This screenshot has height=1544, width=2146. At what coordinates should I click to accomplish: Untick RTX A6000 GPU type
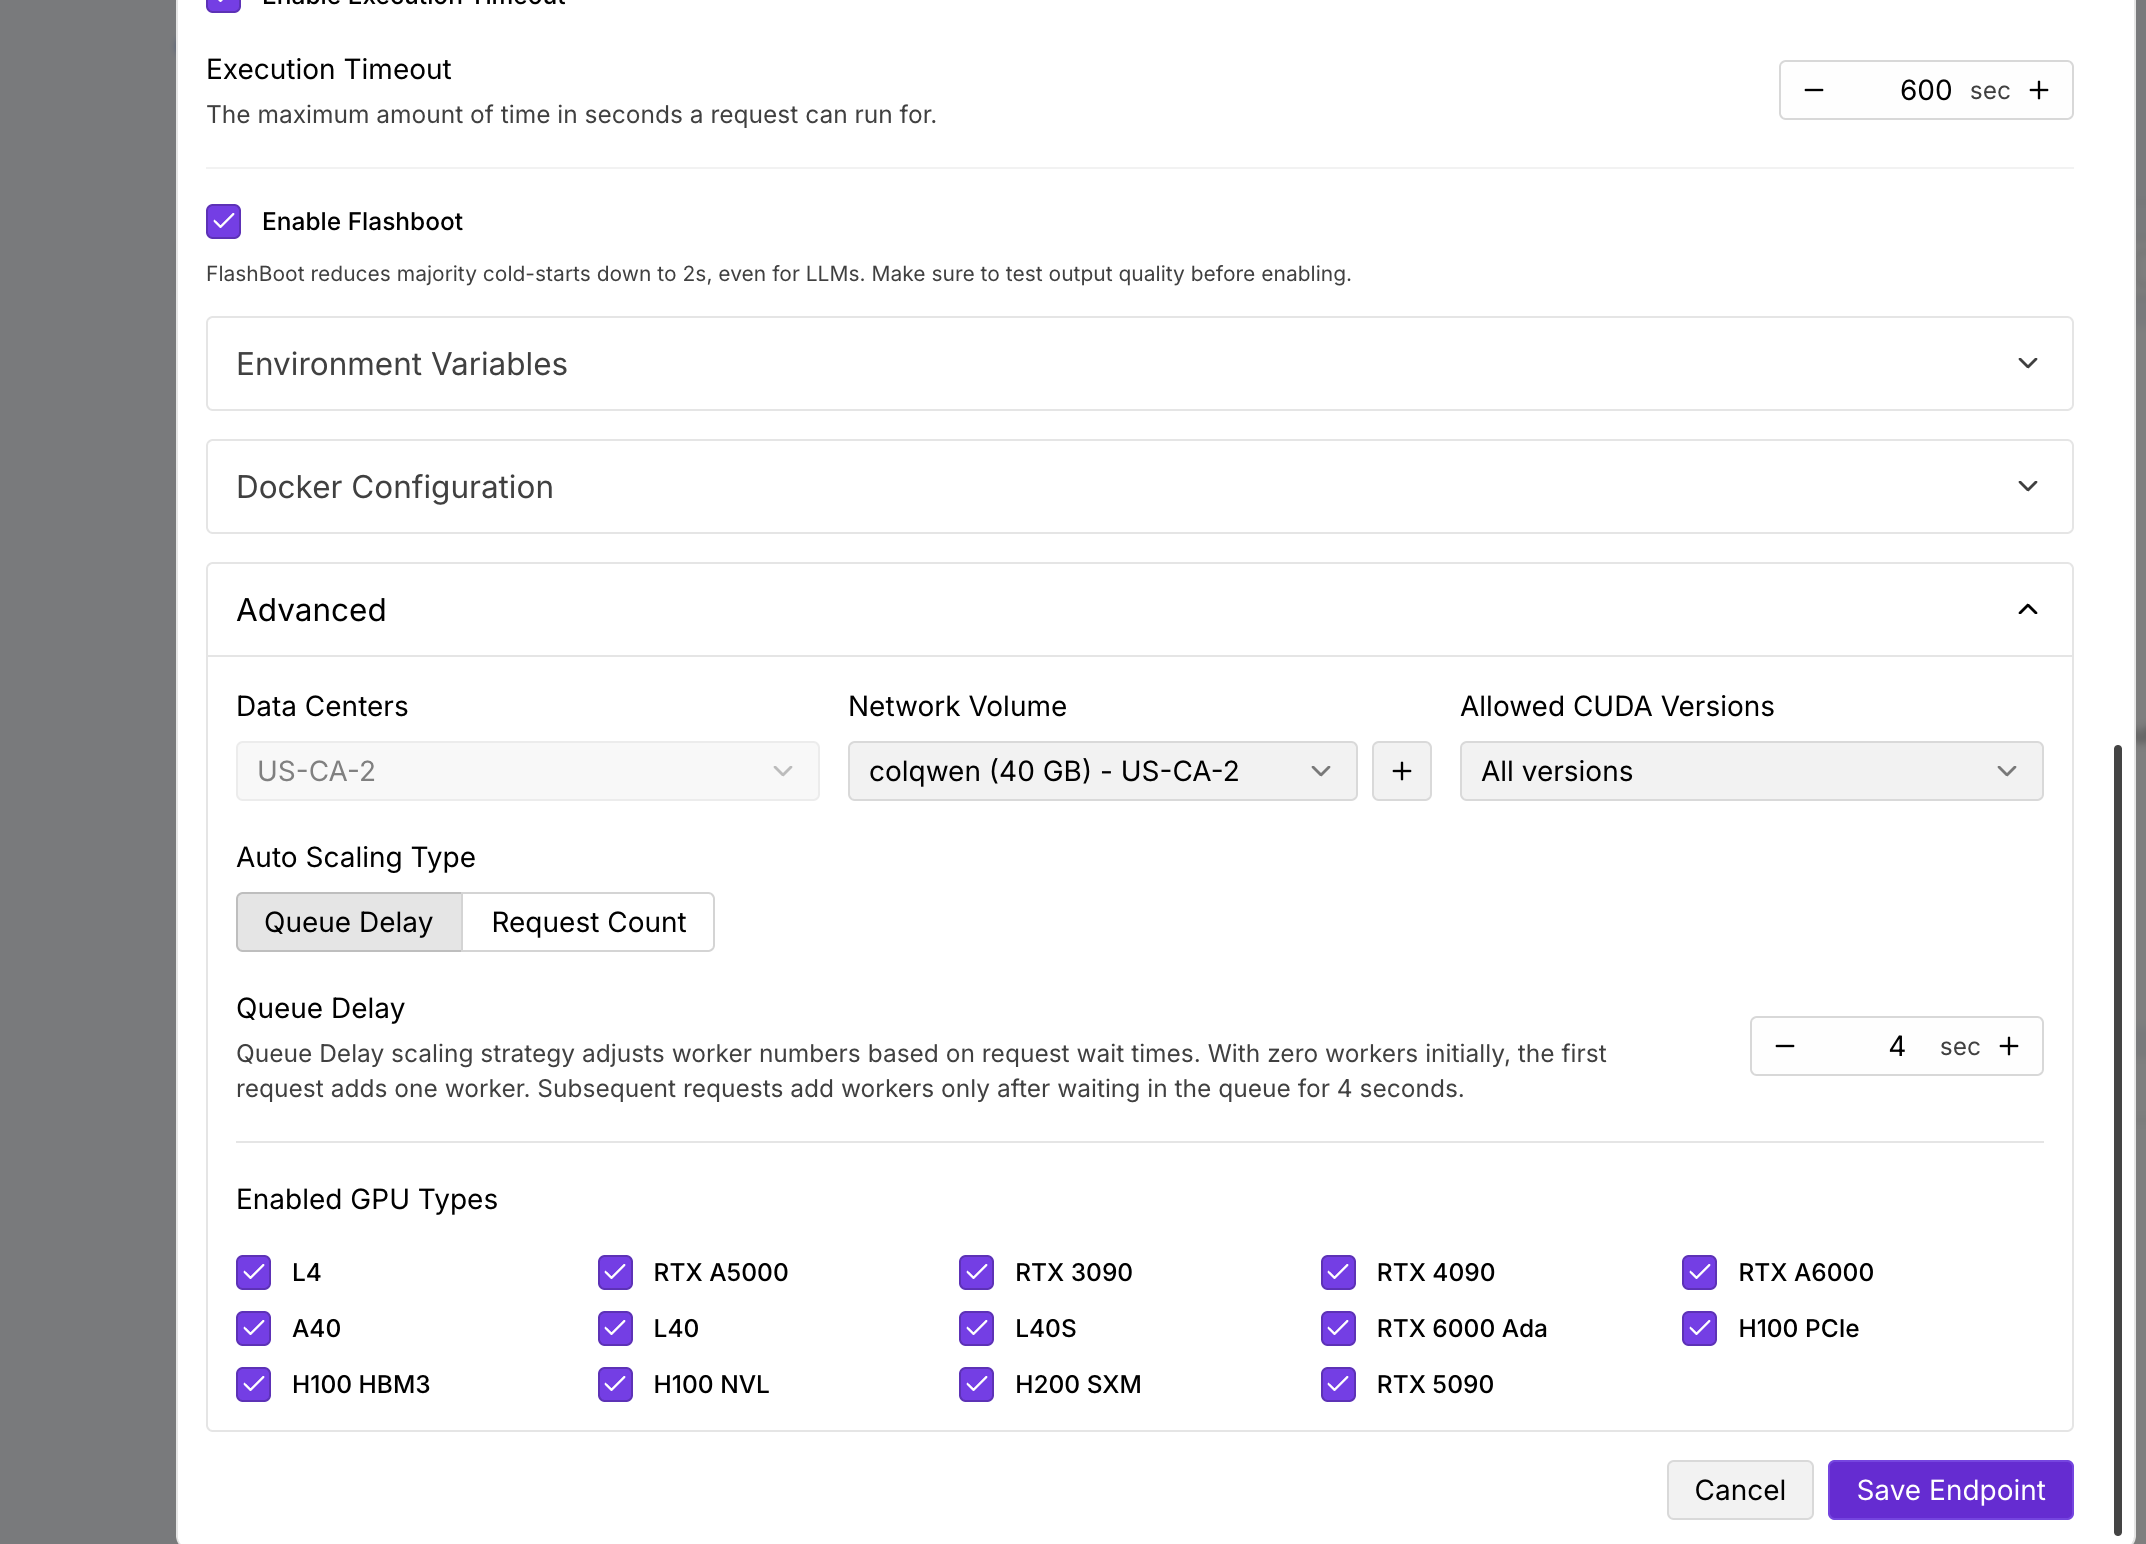click(1699, 1272)
